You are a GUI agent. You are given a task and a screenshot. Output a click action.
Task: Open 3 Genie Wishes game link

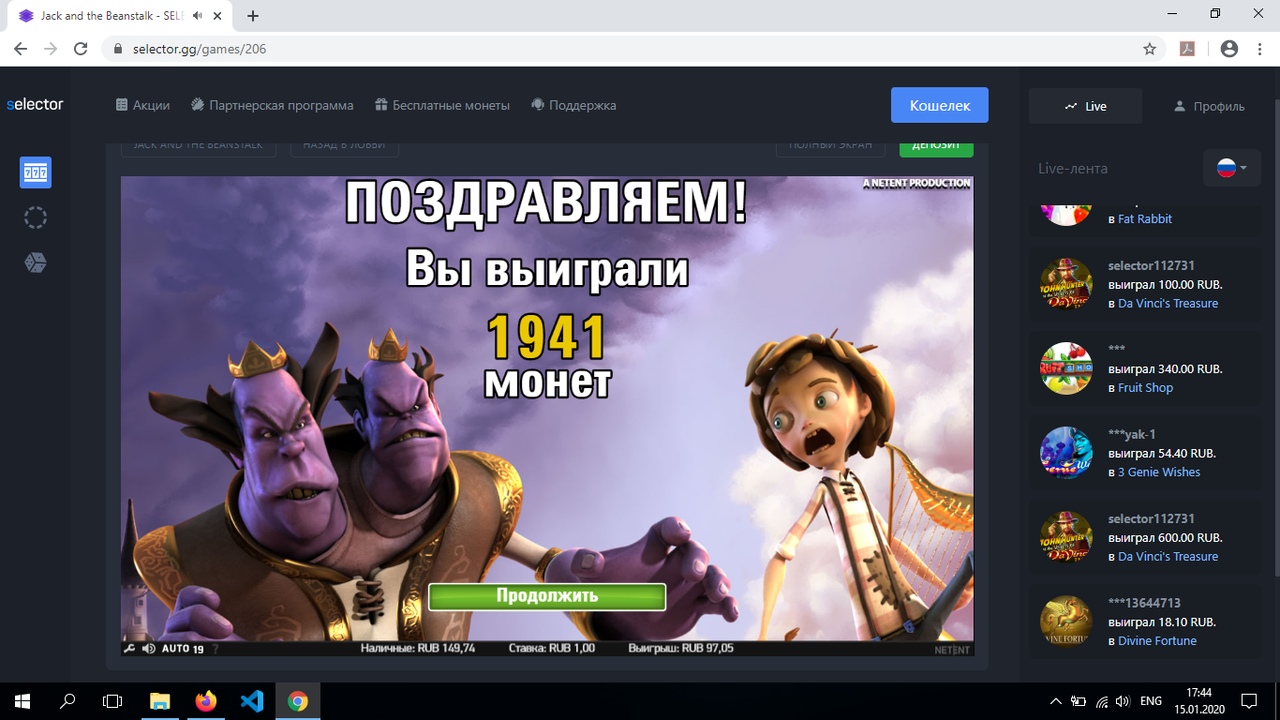pyautogui.click(x=1159, y=472)
